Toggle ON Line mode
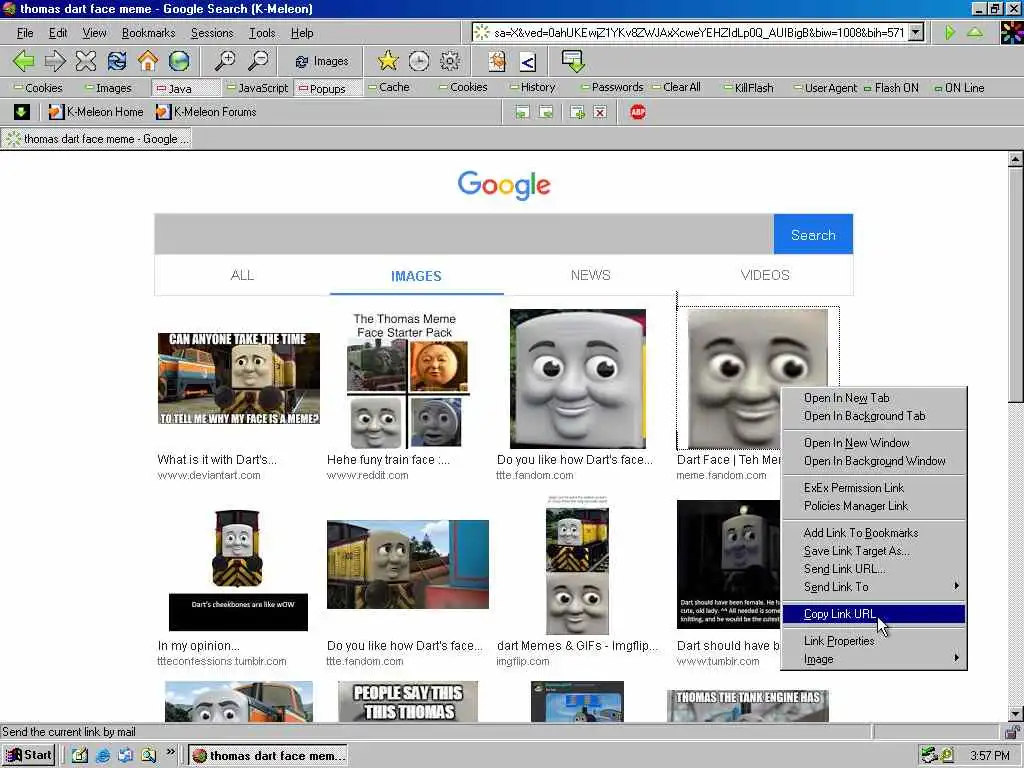The image size is (1024, 768). [x=959, y=88]
